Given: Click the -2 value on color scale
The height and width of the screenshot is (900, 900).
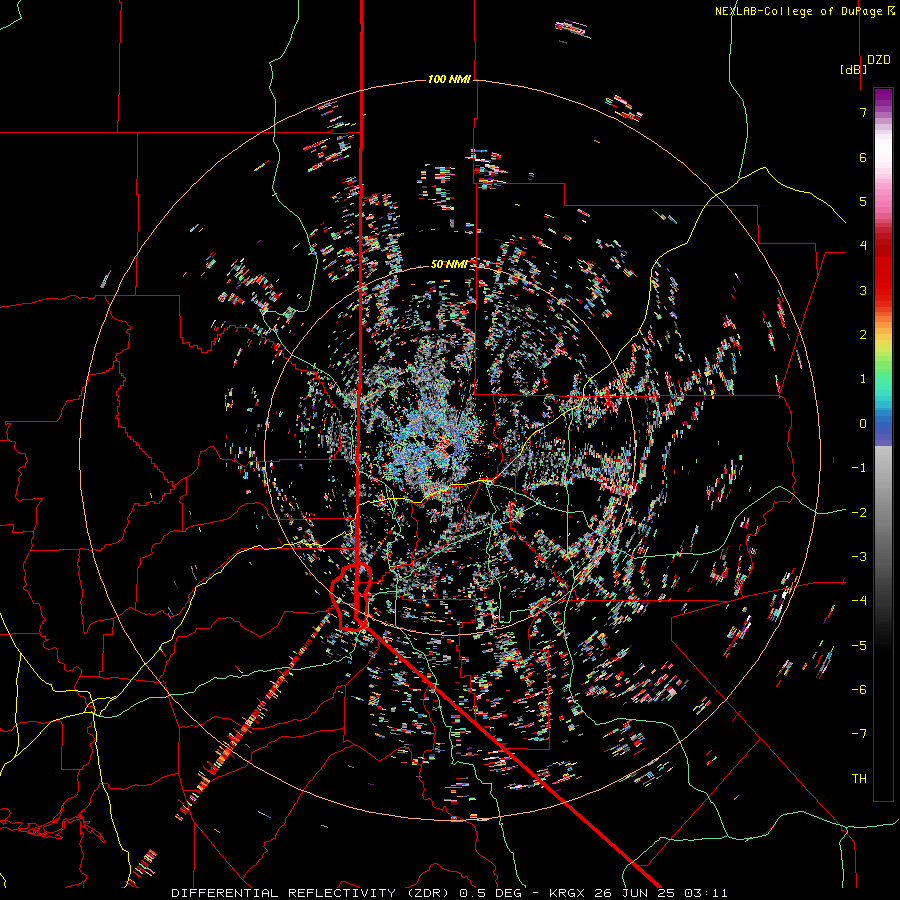Looking at the screenshot, I should [859, 513].
